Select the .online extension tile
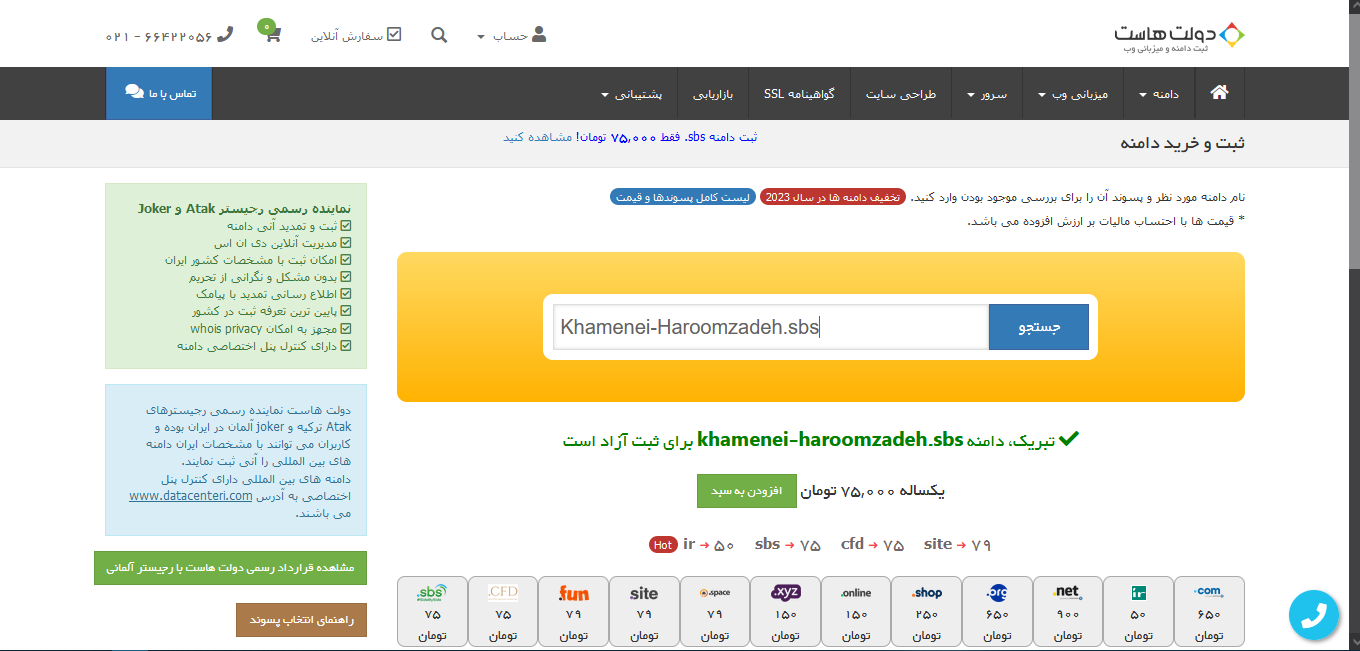This screenshot has width=1360, height=651. point(856,611)
